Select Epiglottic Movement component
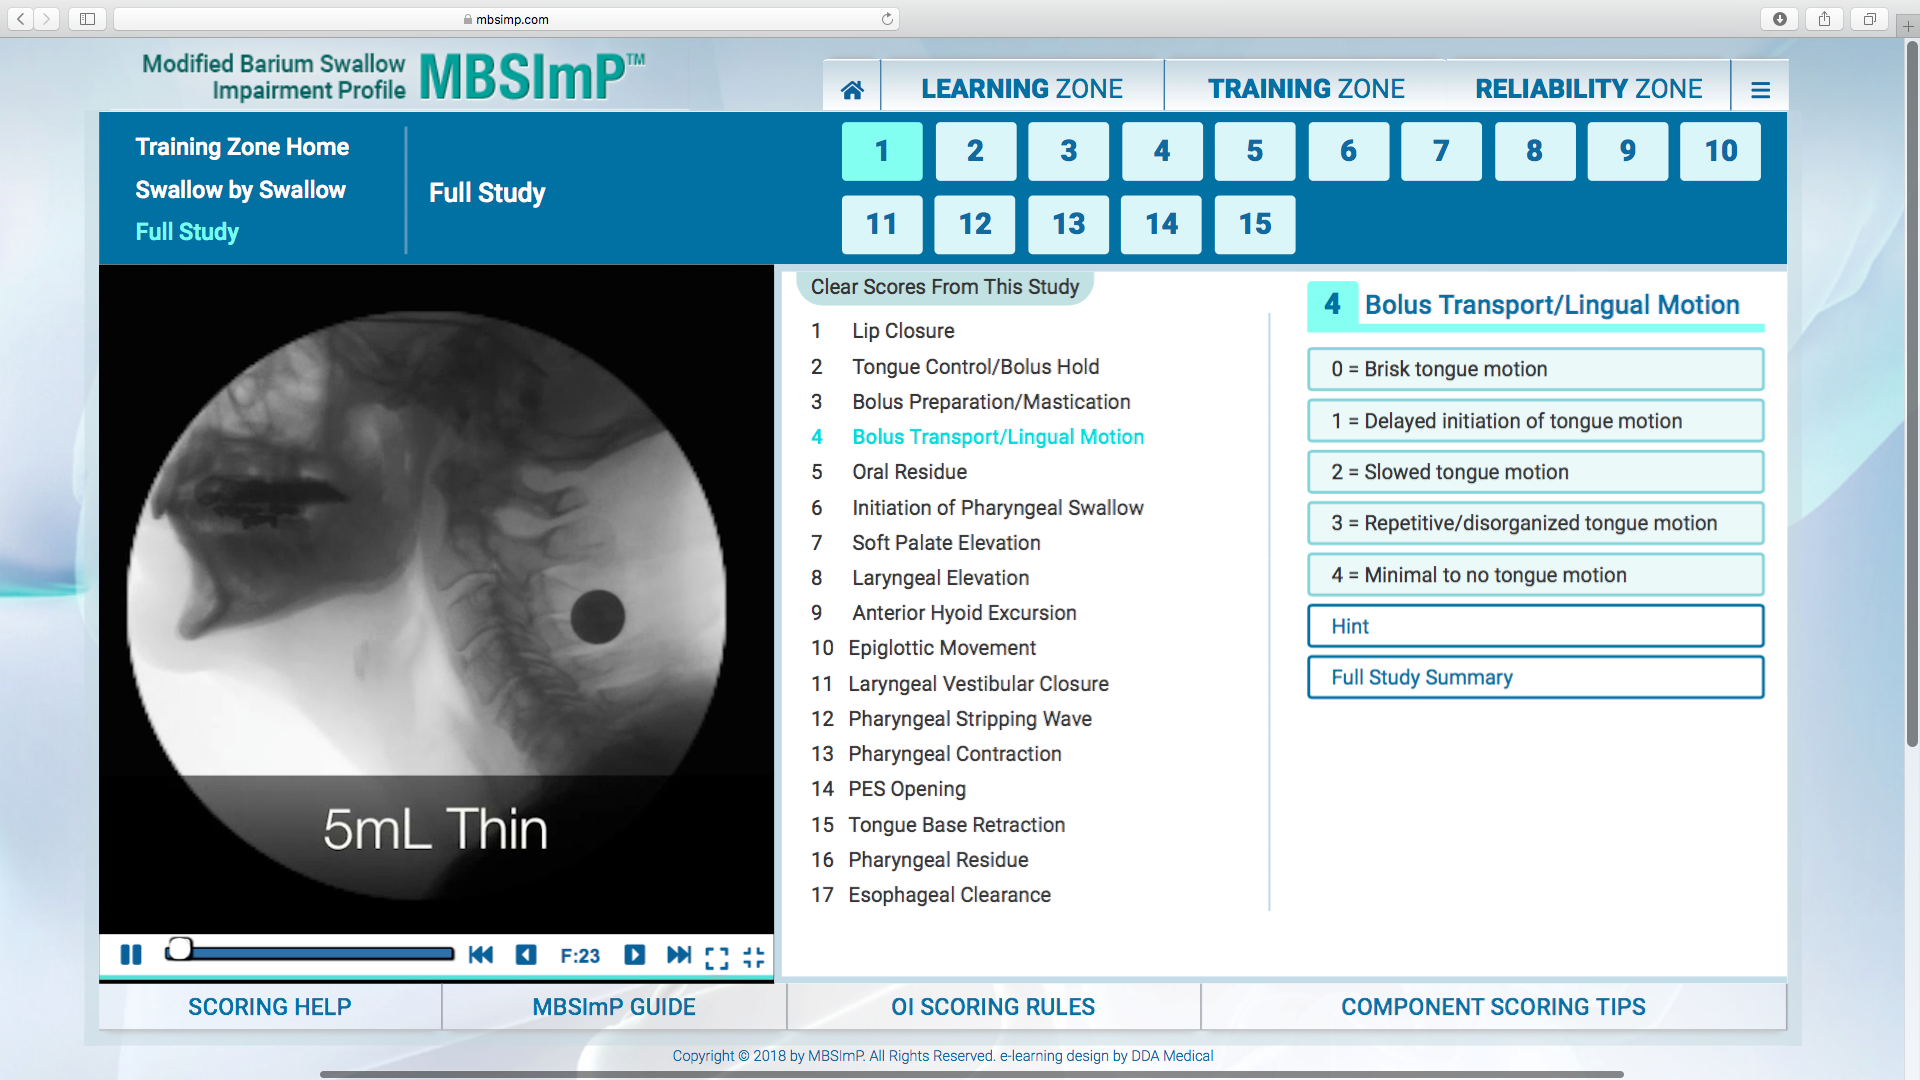This screenshot has width=1920, height=1080. tap(942, 648)
